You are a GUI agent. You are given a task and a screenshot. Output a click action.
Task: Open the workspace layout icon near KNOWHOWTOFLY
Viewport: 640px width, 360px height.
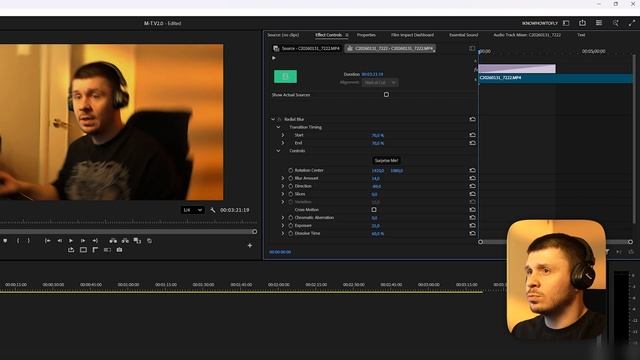click(566, 23)
